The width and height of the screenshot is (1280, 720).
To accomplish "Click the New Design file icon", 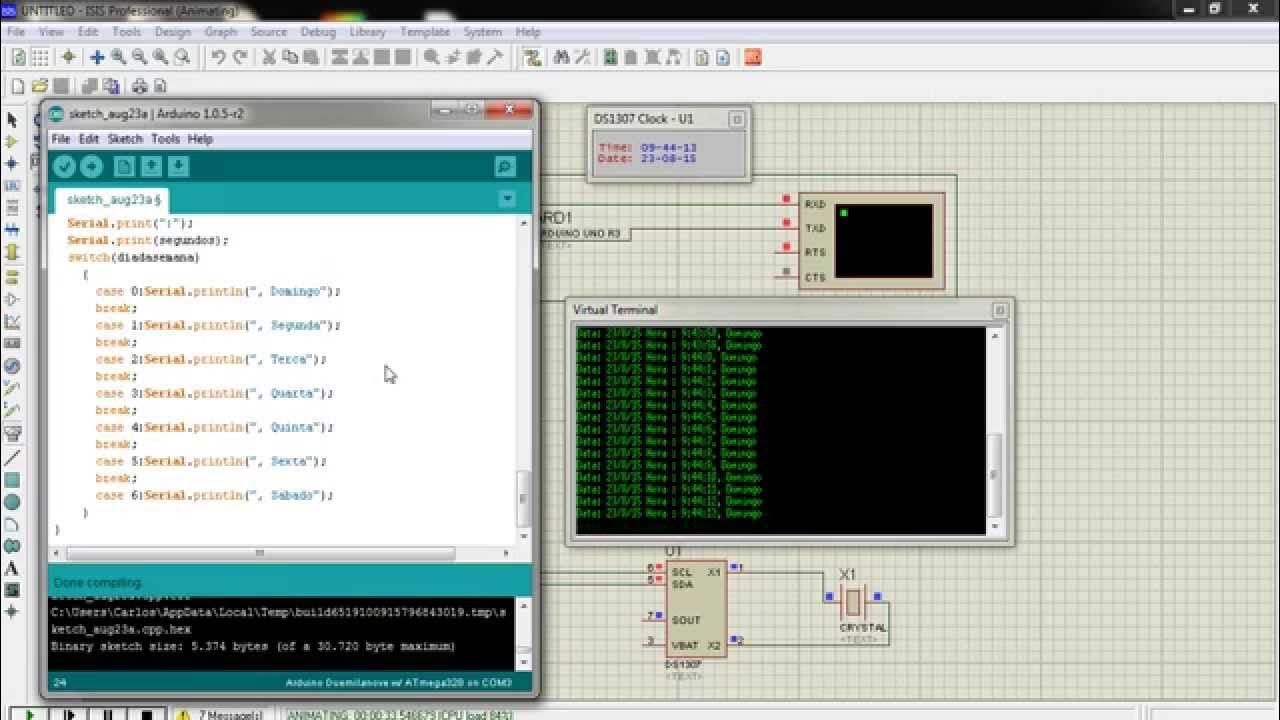I will click(17, 87).
